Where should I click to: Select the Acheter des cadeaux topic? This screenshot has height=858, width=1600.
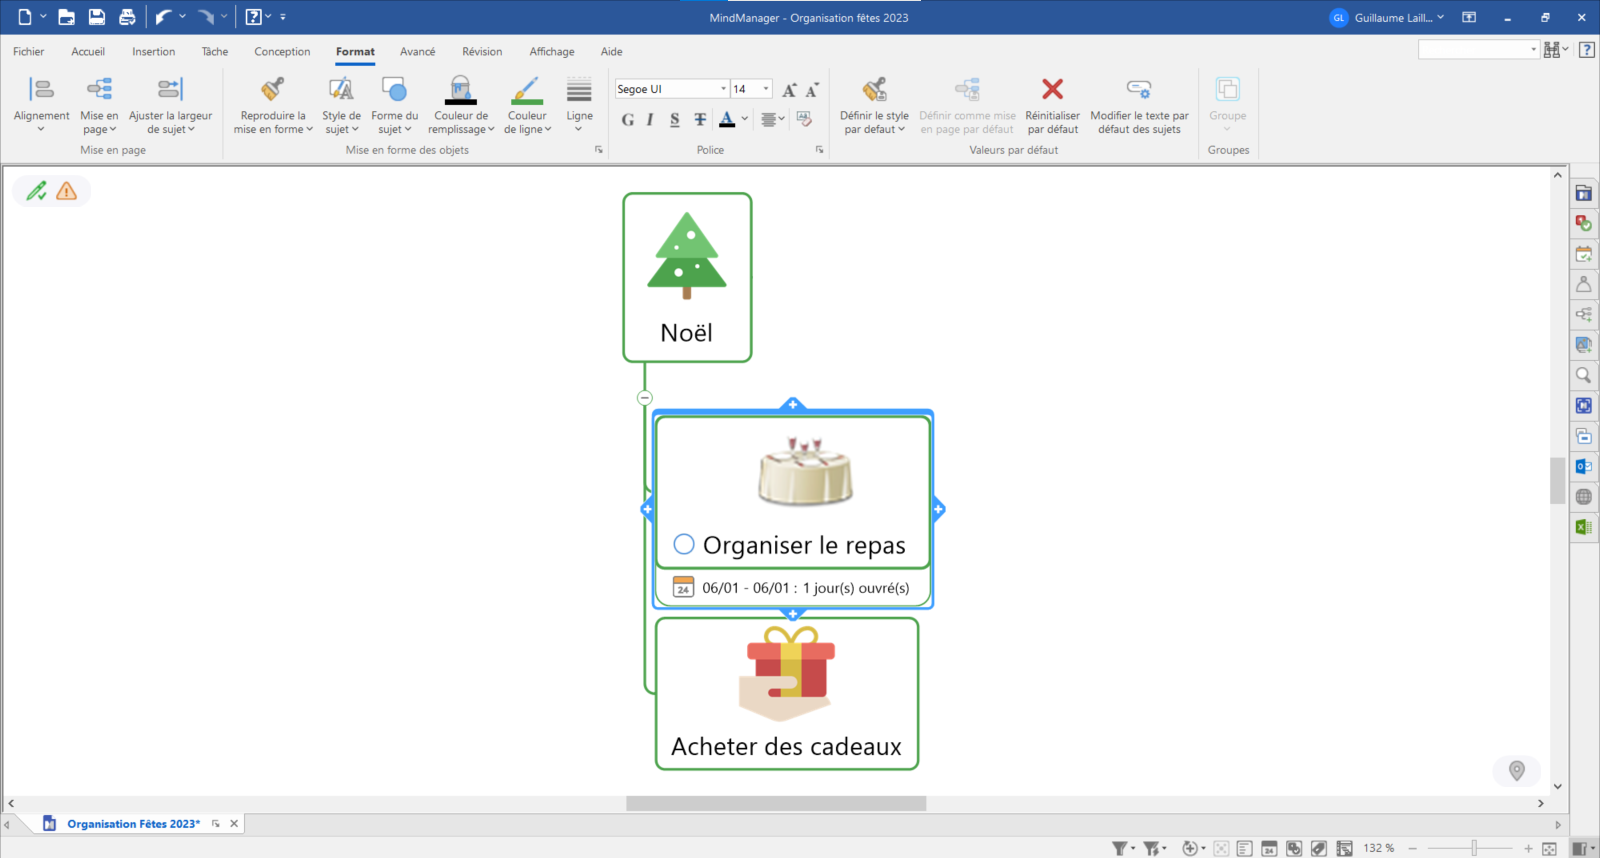pos(786,746)
